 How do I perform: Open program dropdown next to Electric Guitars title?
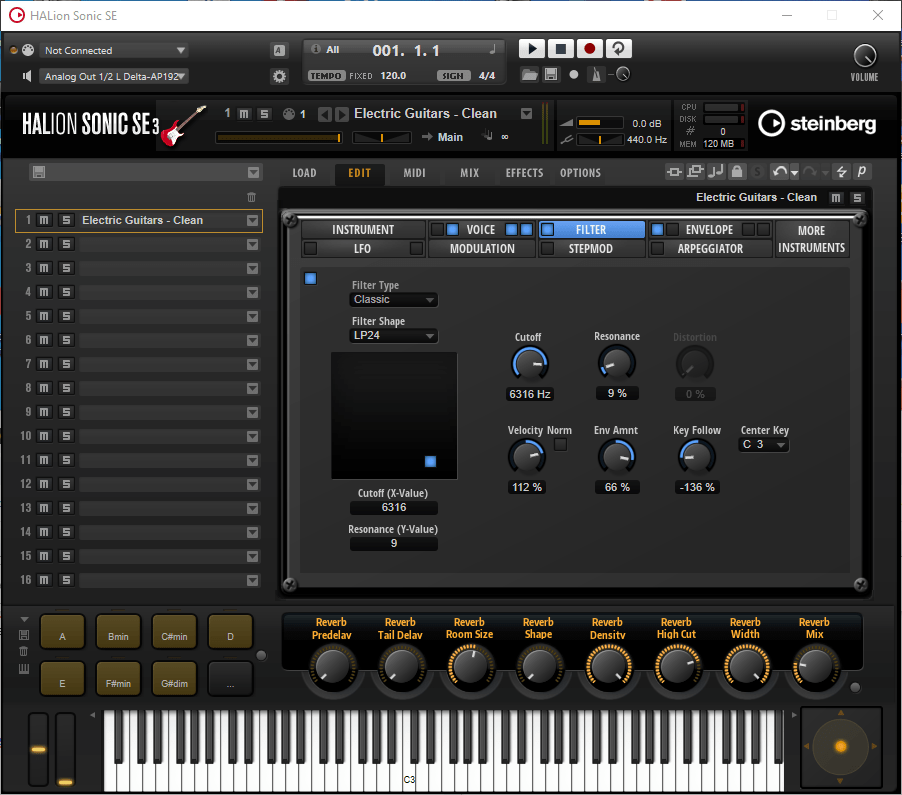[526, 114]
